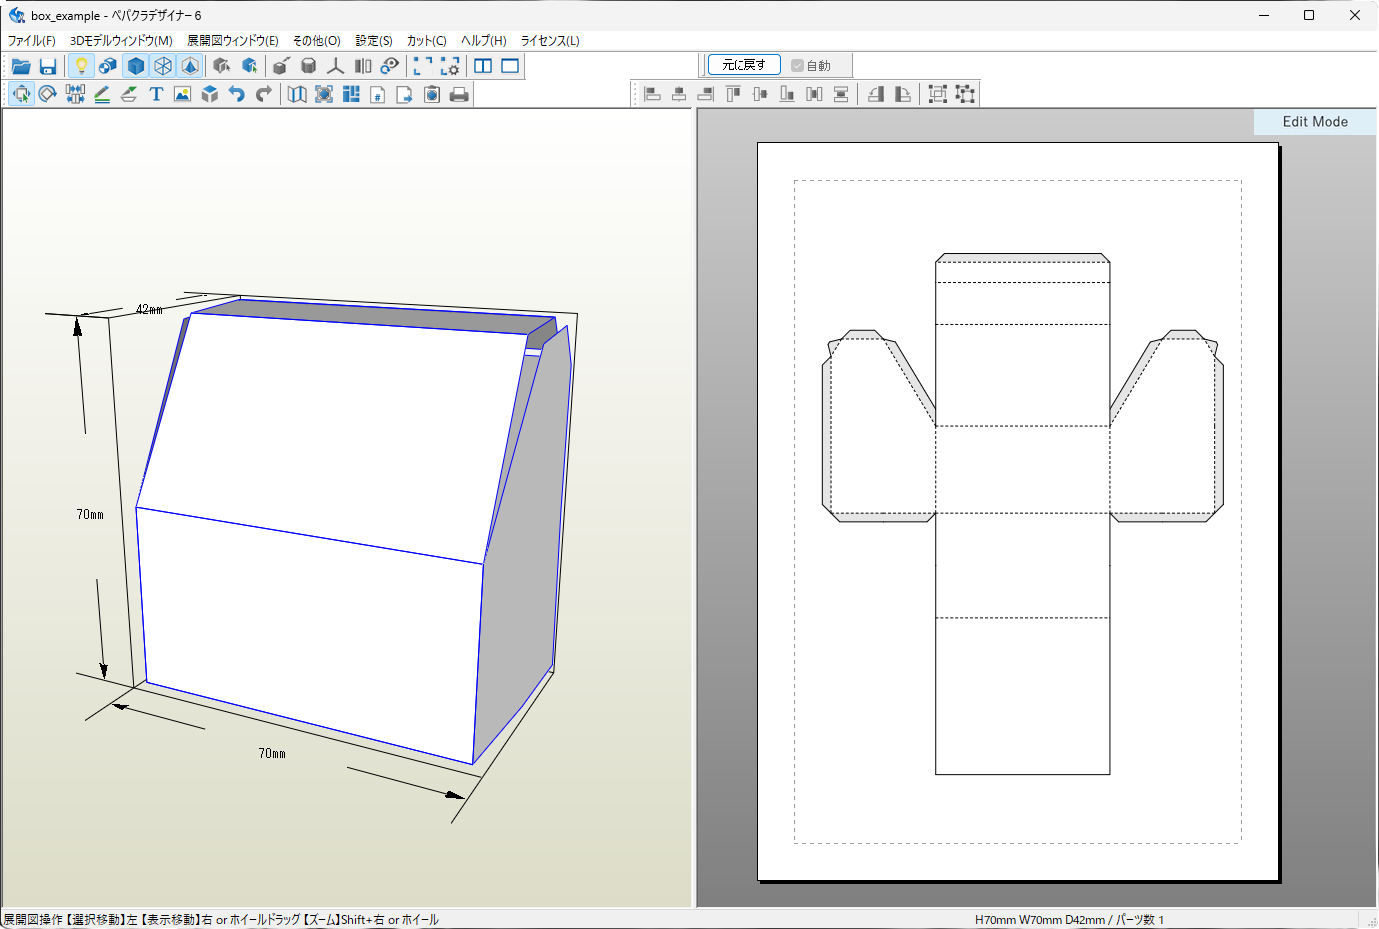Switch to split two-pane window layout
This screenshot has width=1379, height=929.
pos(483,66)
